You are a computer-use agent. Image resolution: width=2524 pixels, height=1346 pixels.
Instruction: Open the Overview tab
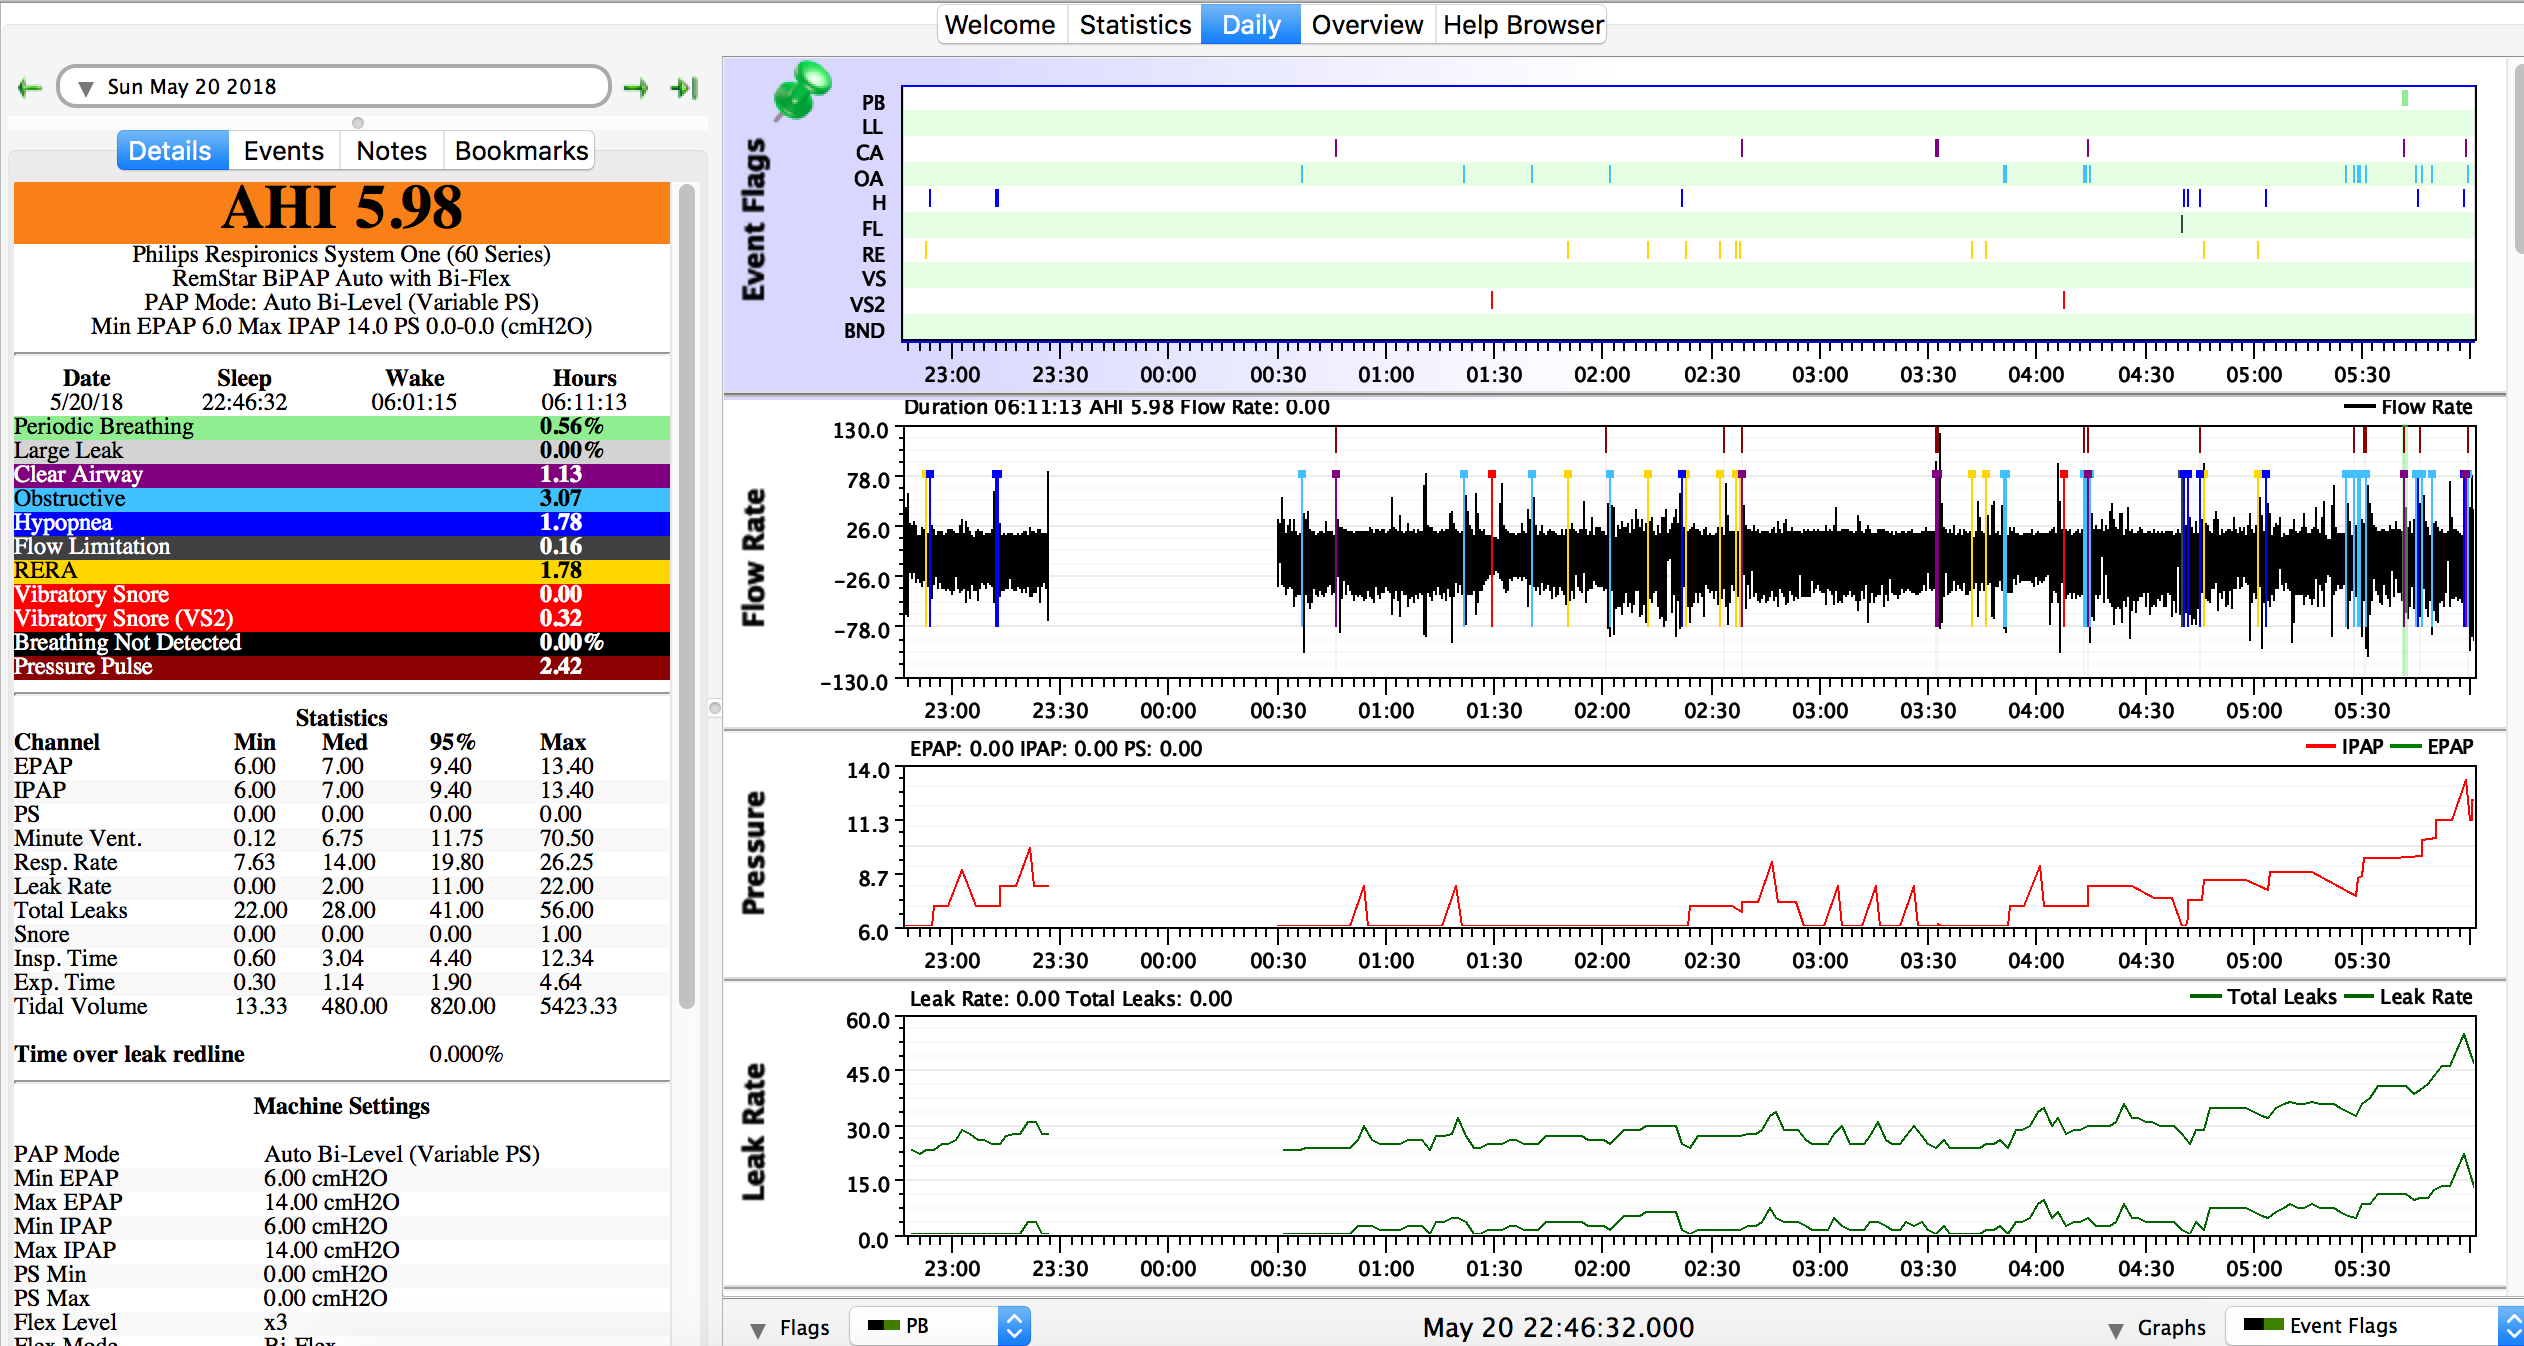pos(1367,25)
